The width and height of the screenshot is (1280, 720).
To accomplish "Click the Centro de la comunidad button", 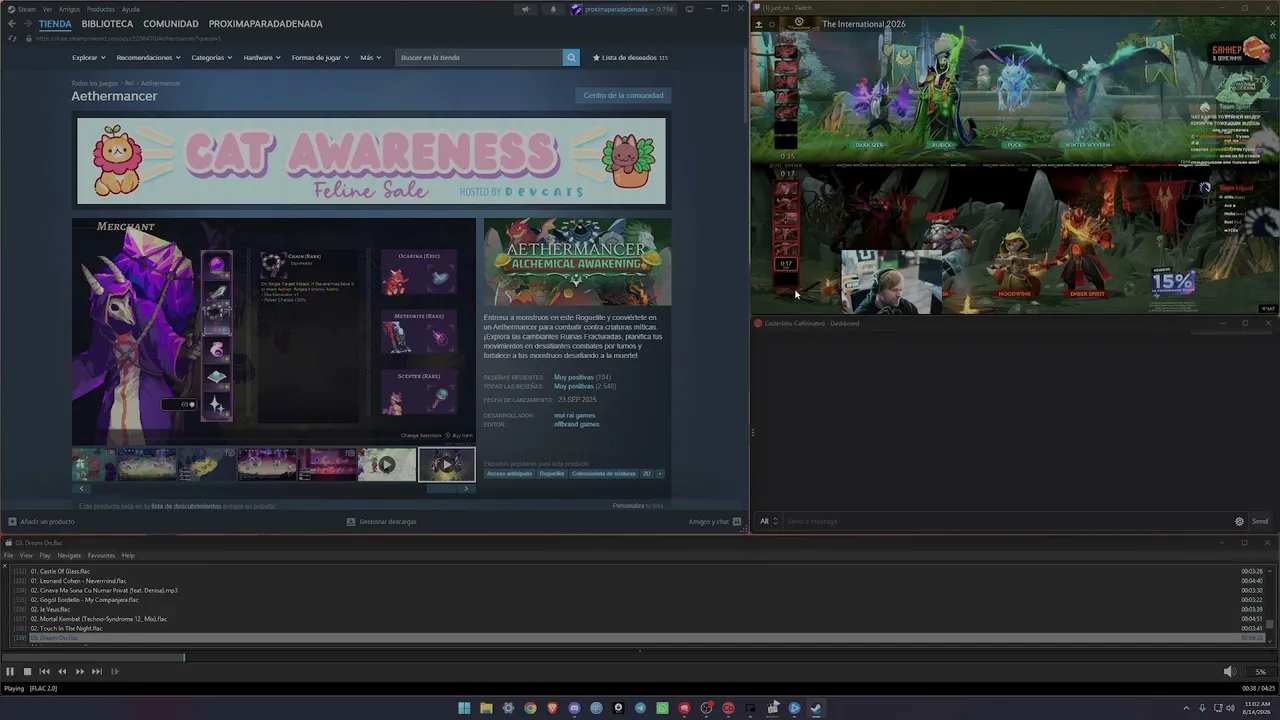I will click(623, 95).
